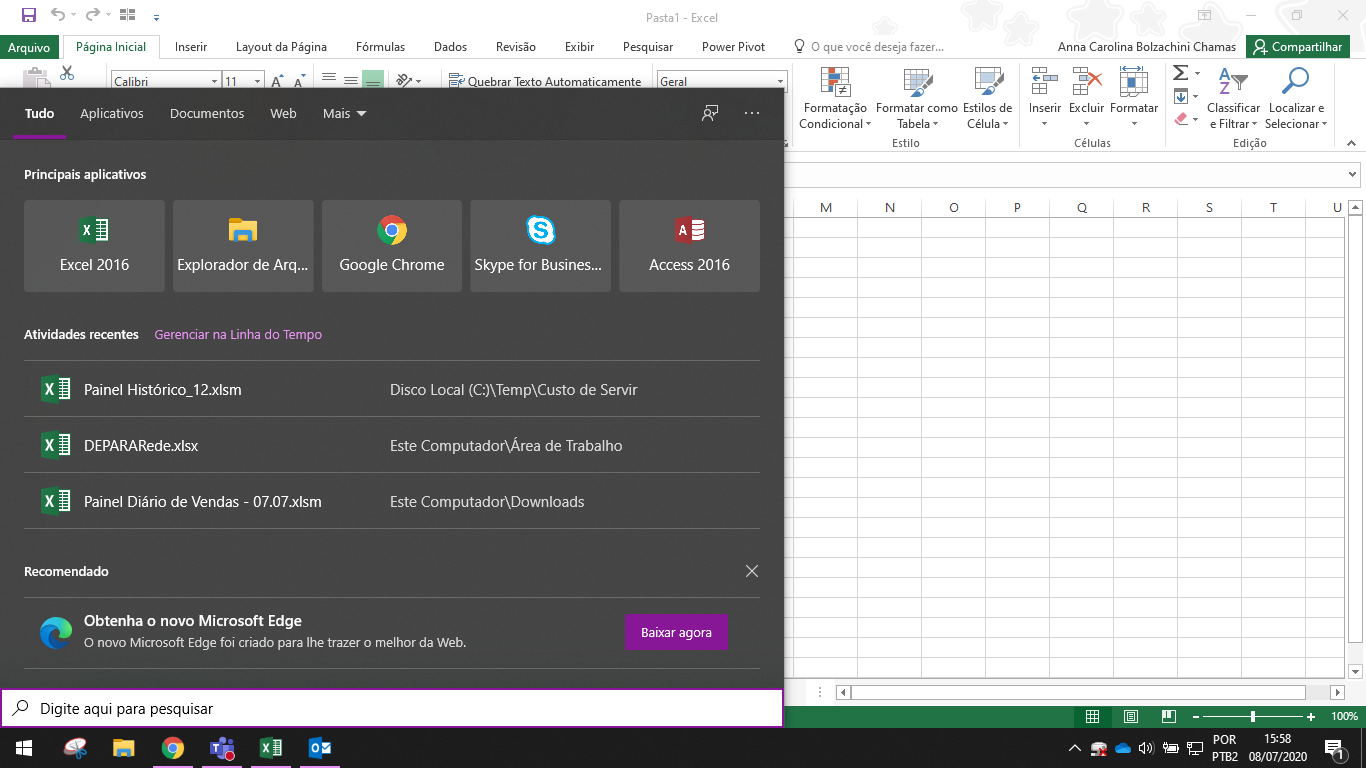Dismiss the Recomendado section with X
Screen dimensions: 1366x768
point(752,571)
